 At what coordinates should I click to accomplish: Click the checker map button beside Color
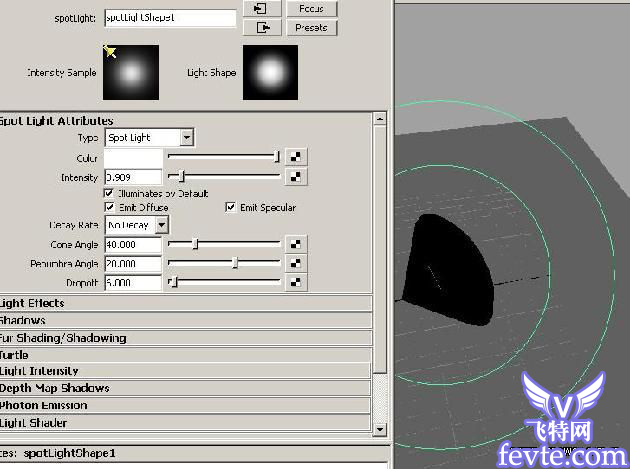295,156
